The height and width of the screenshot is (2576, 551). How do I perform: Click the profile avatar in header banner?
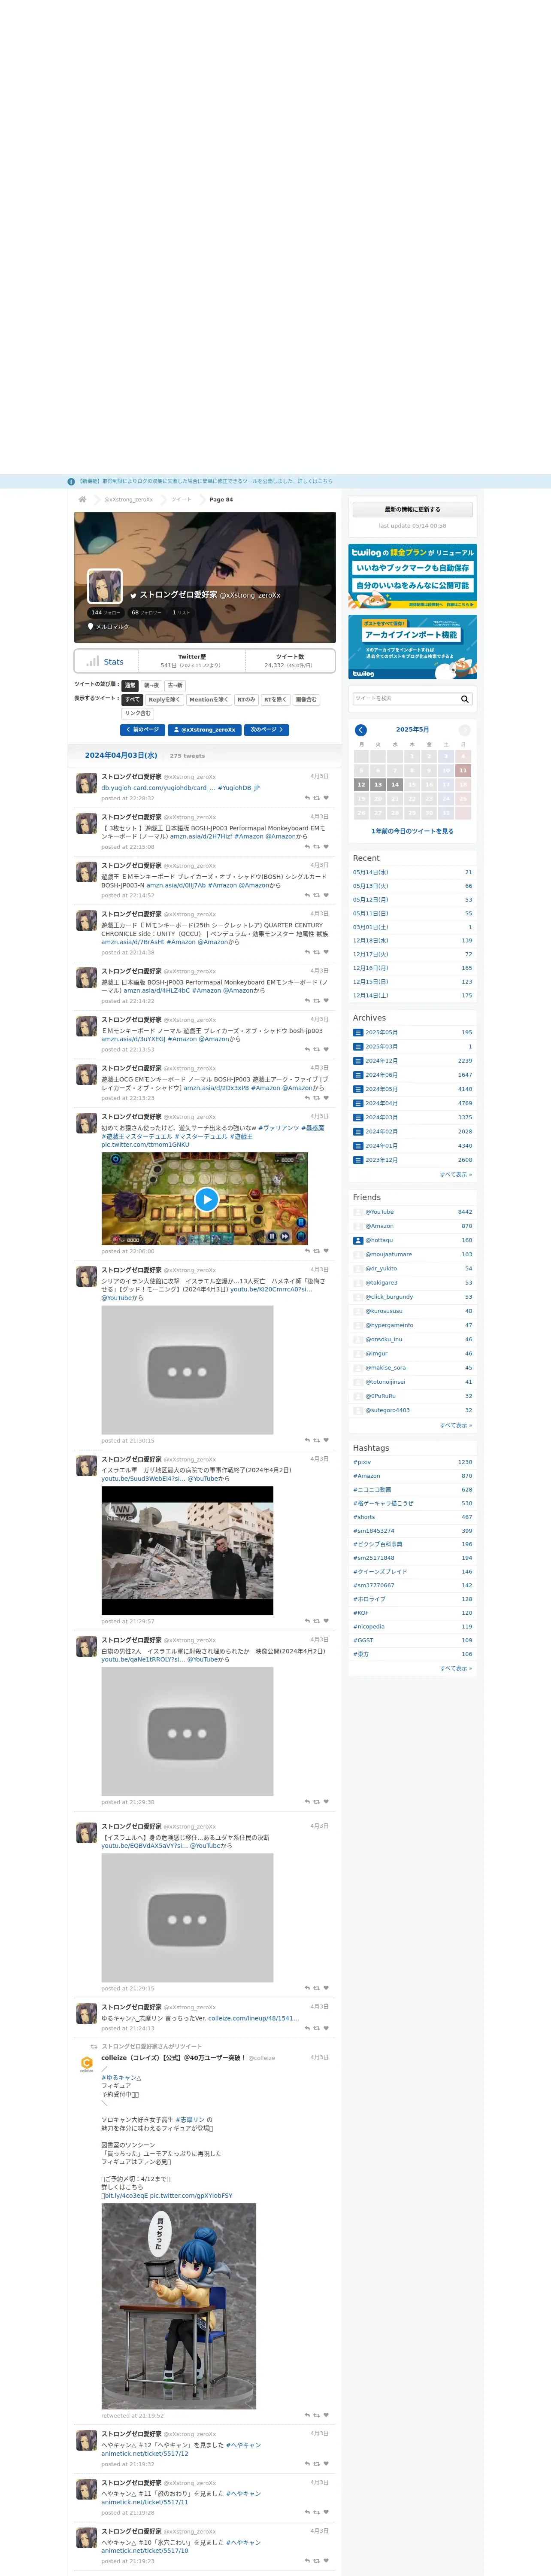(x=105, y=585)
